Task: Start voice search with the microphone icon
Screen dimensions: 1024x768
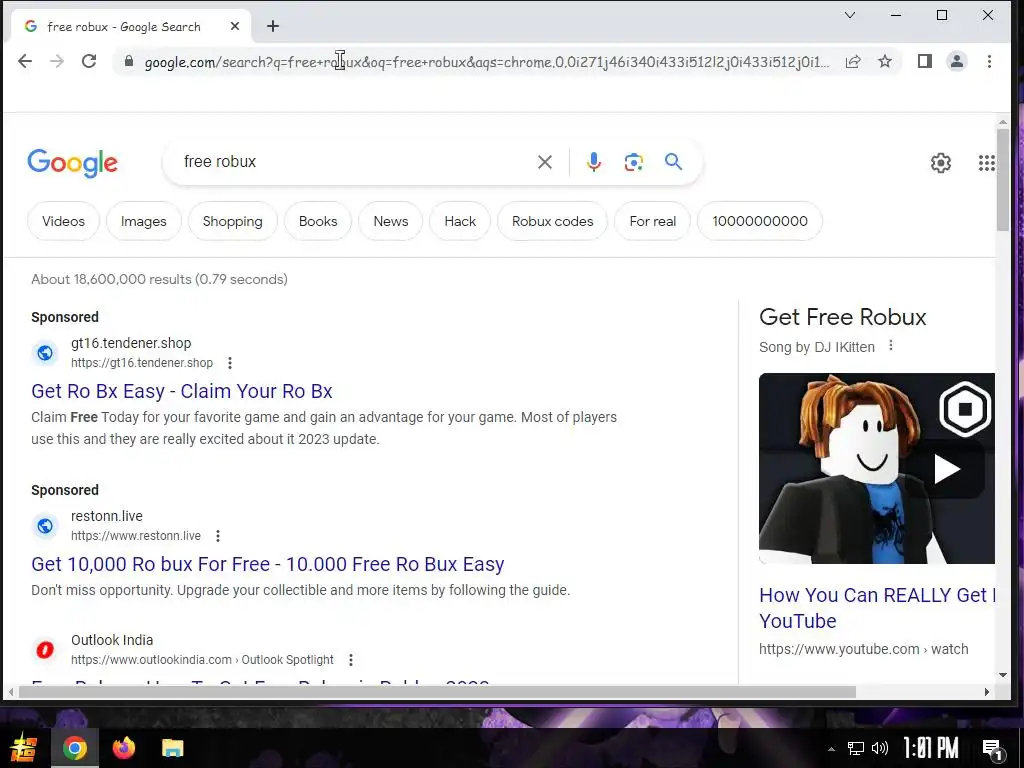Action: click(594, 162)
